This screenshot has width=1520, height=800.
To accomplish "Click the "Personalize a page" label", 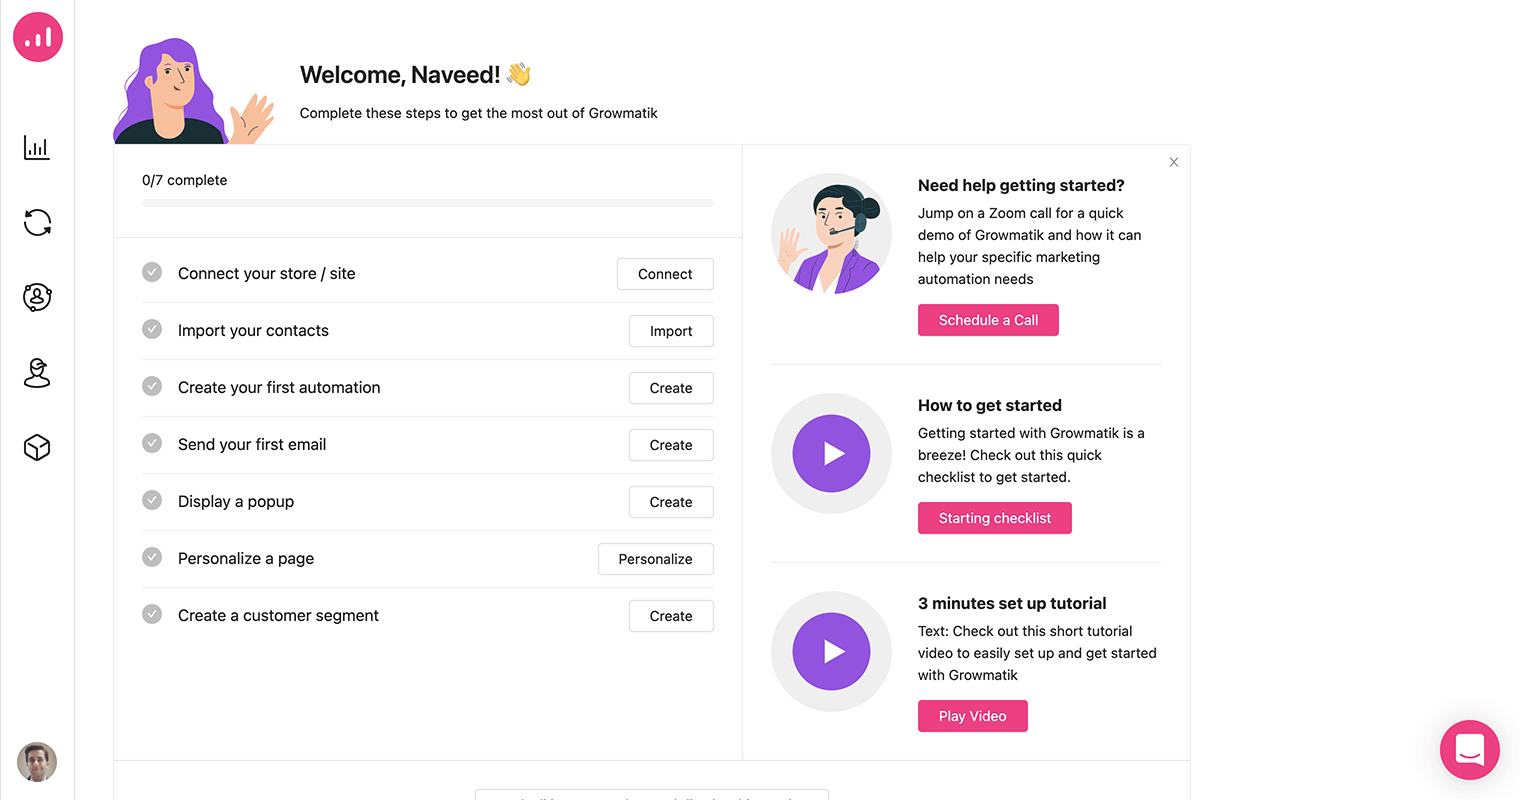I will point(246,558).
